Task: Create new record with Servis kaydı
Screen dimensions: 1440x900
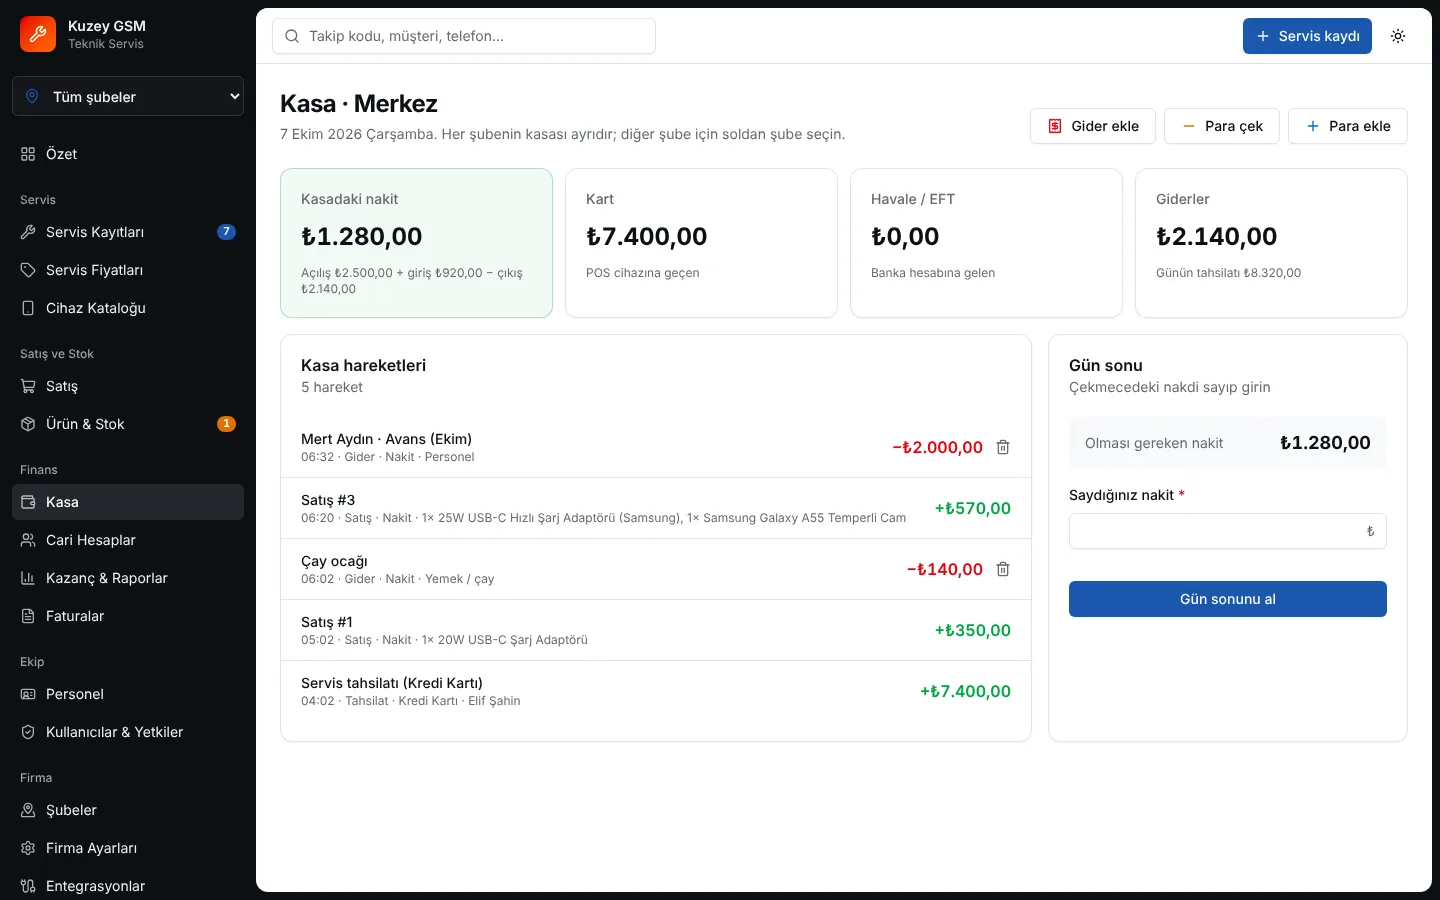Action: pyautogui.click(x=1307, y=36)
